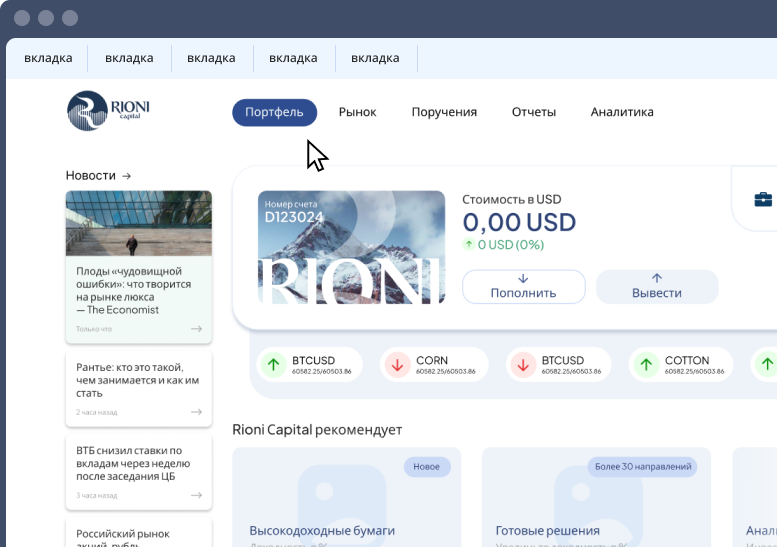Click the red down arrow of second BTCUSD
777x547 pixels.
click(x=523, y=365)
